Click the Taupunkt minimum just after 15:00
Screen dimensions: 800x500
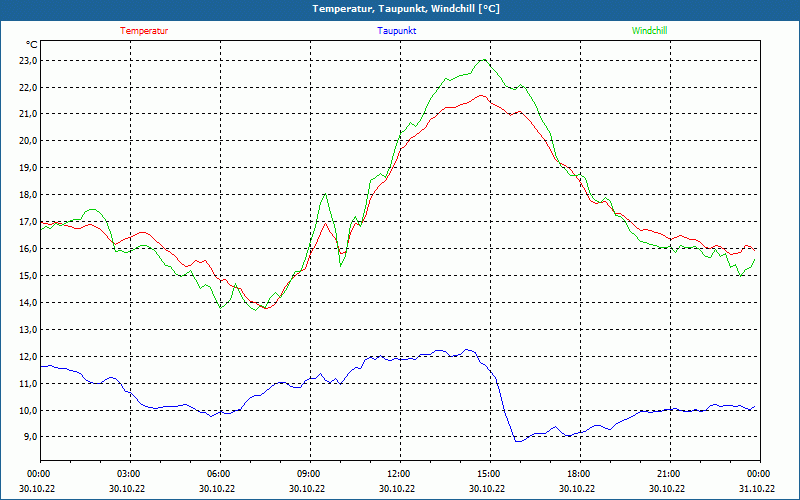tap(518, 441)
